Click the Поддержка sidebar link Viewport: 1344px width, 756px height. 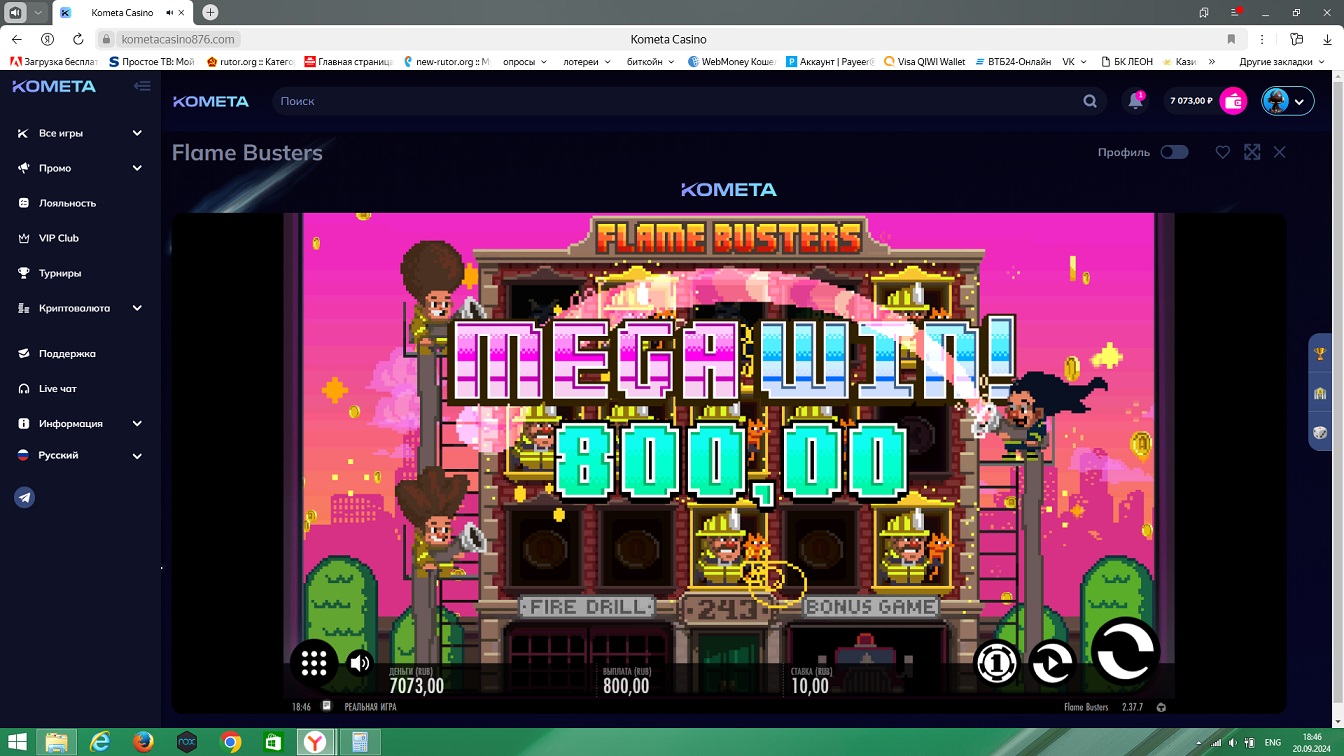(x=67, y=353)
